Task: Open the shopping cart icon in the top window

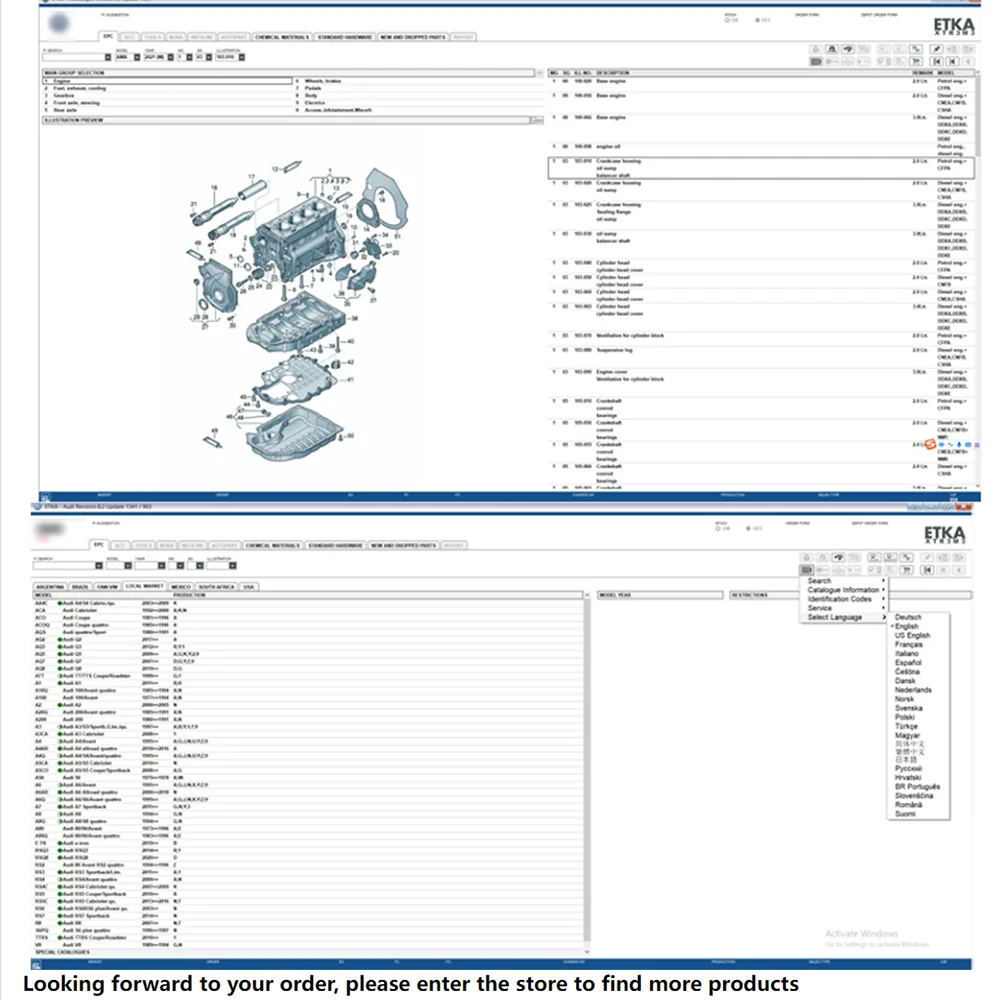Action: 916,61
